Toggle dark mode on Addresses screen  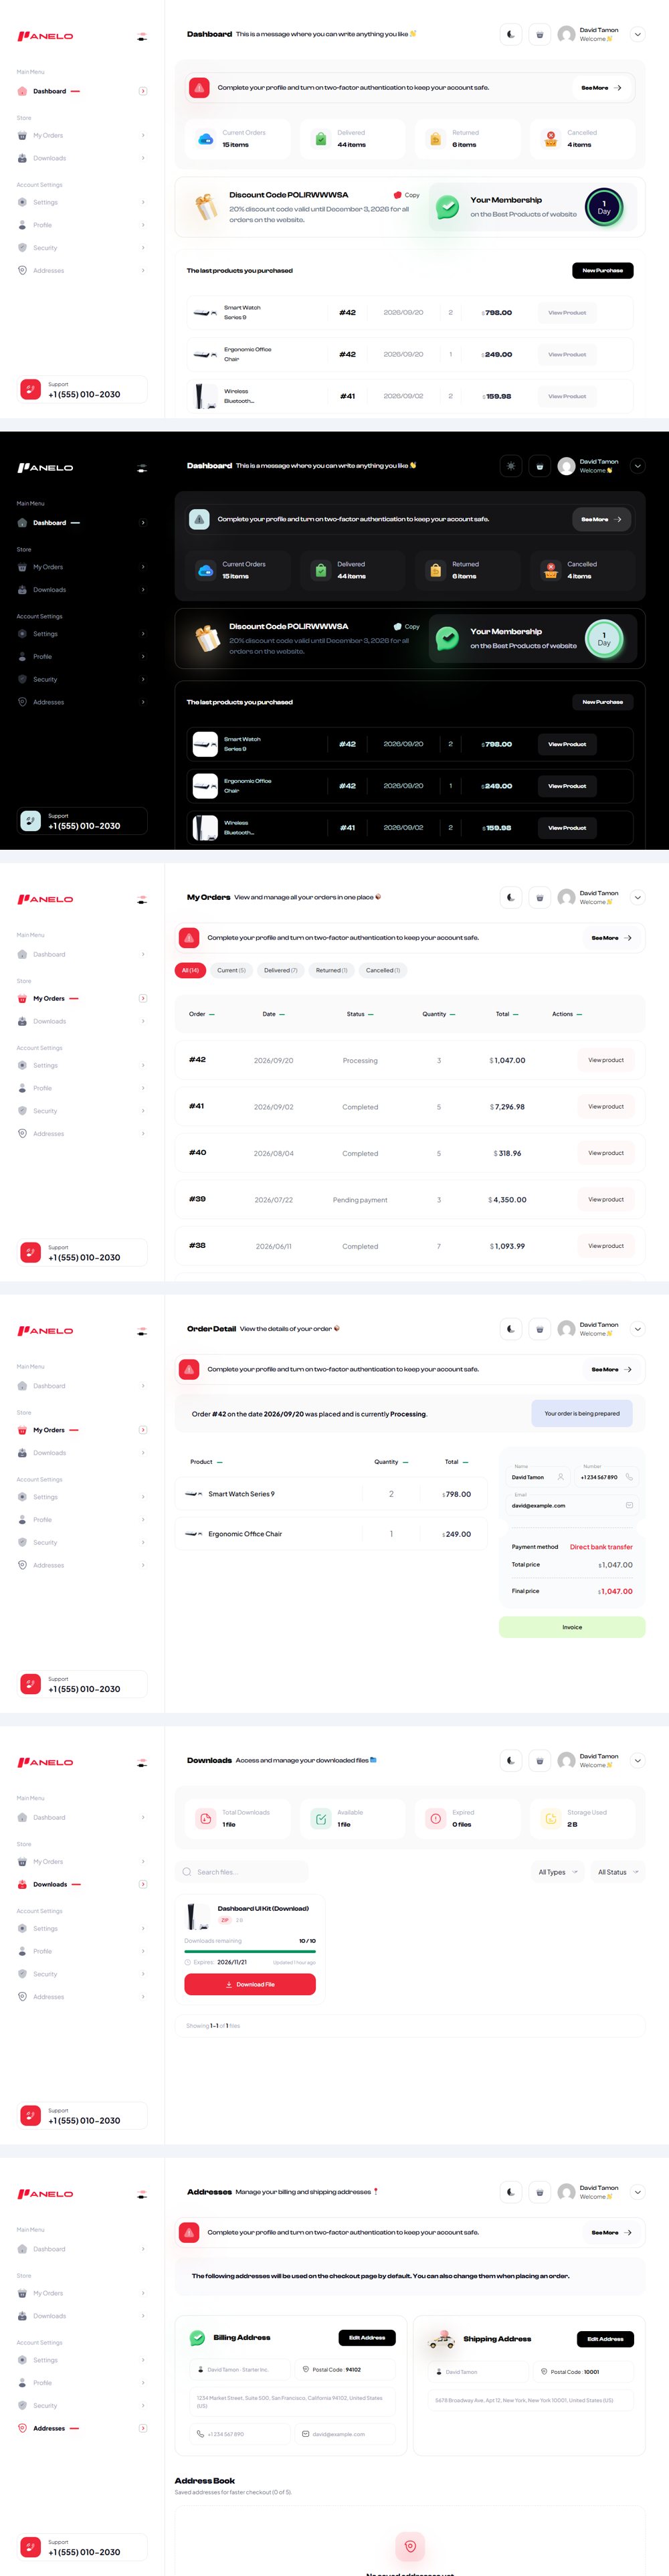(x=511, y=2192)
